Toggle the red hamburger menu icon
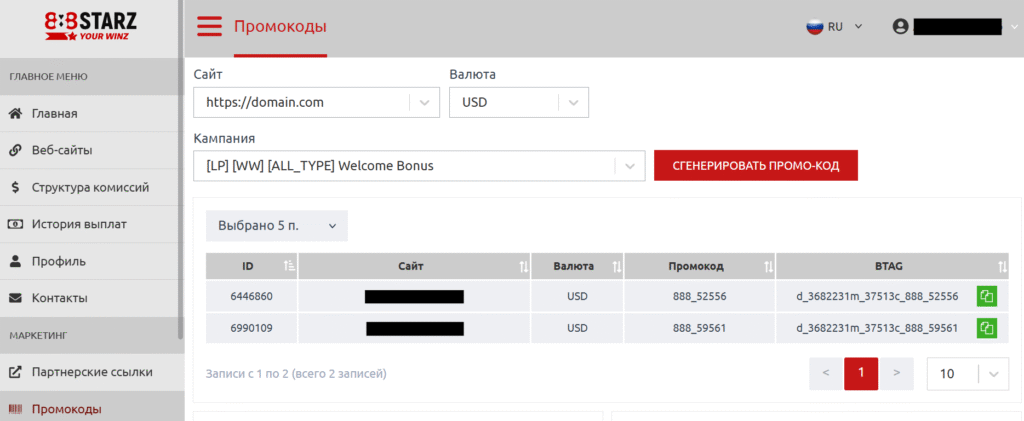 210,26
